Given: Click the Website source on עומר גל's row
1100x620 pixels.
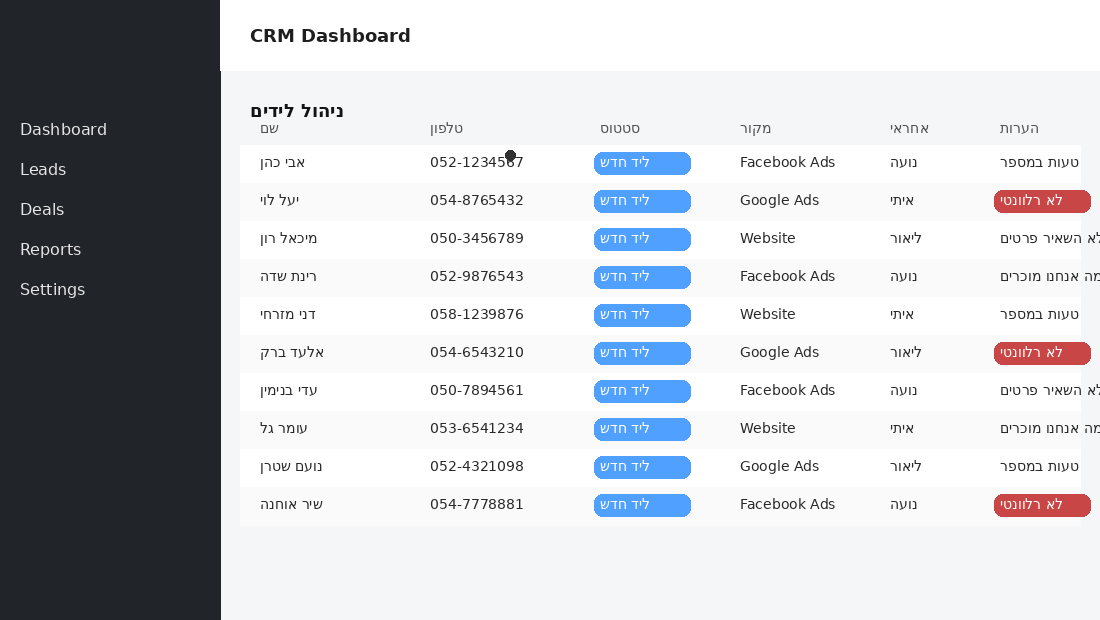Looking at the screenshot, I should click(767, 429).
